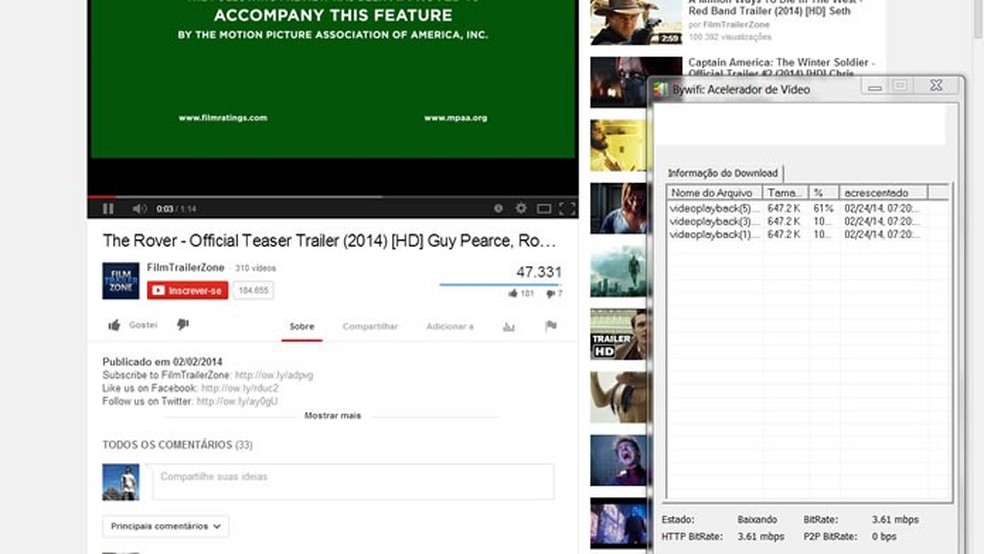Viewport: 984px width, 554px height.
Task: Switch to Informação do Download tab
Action: click(x=722, y=173)
